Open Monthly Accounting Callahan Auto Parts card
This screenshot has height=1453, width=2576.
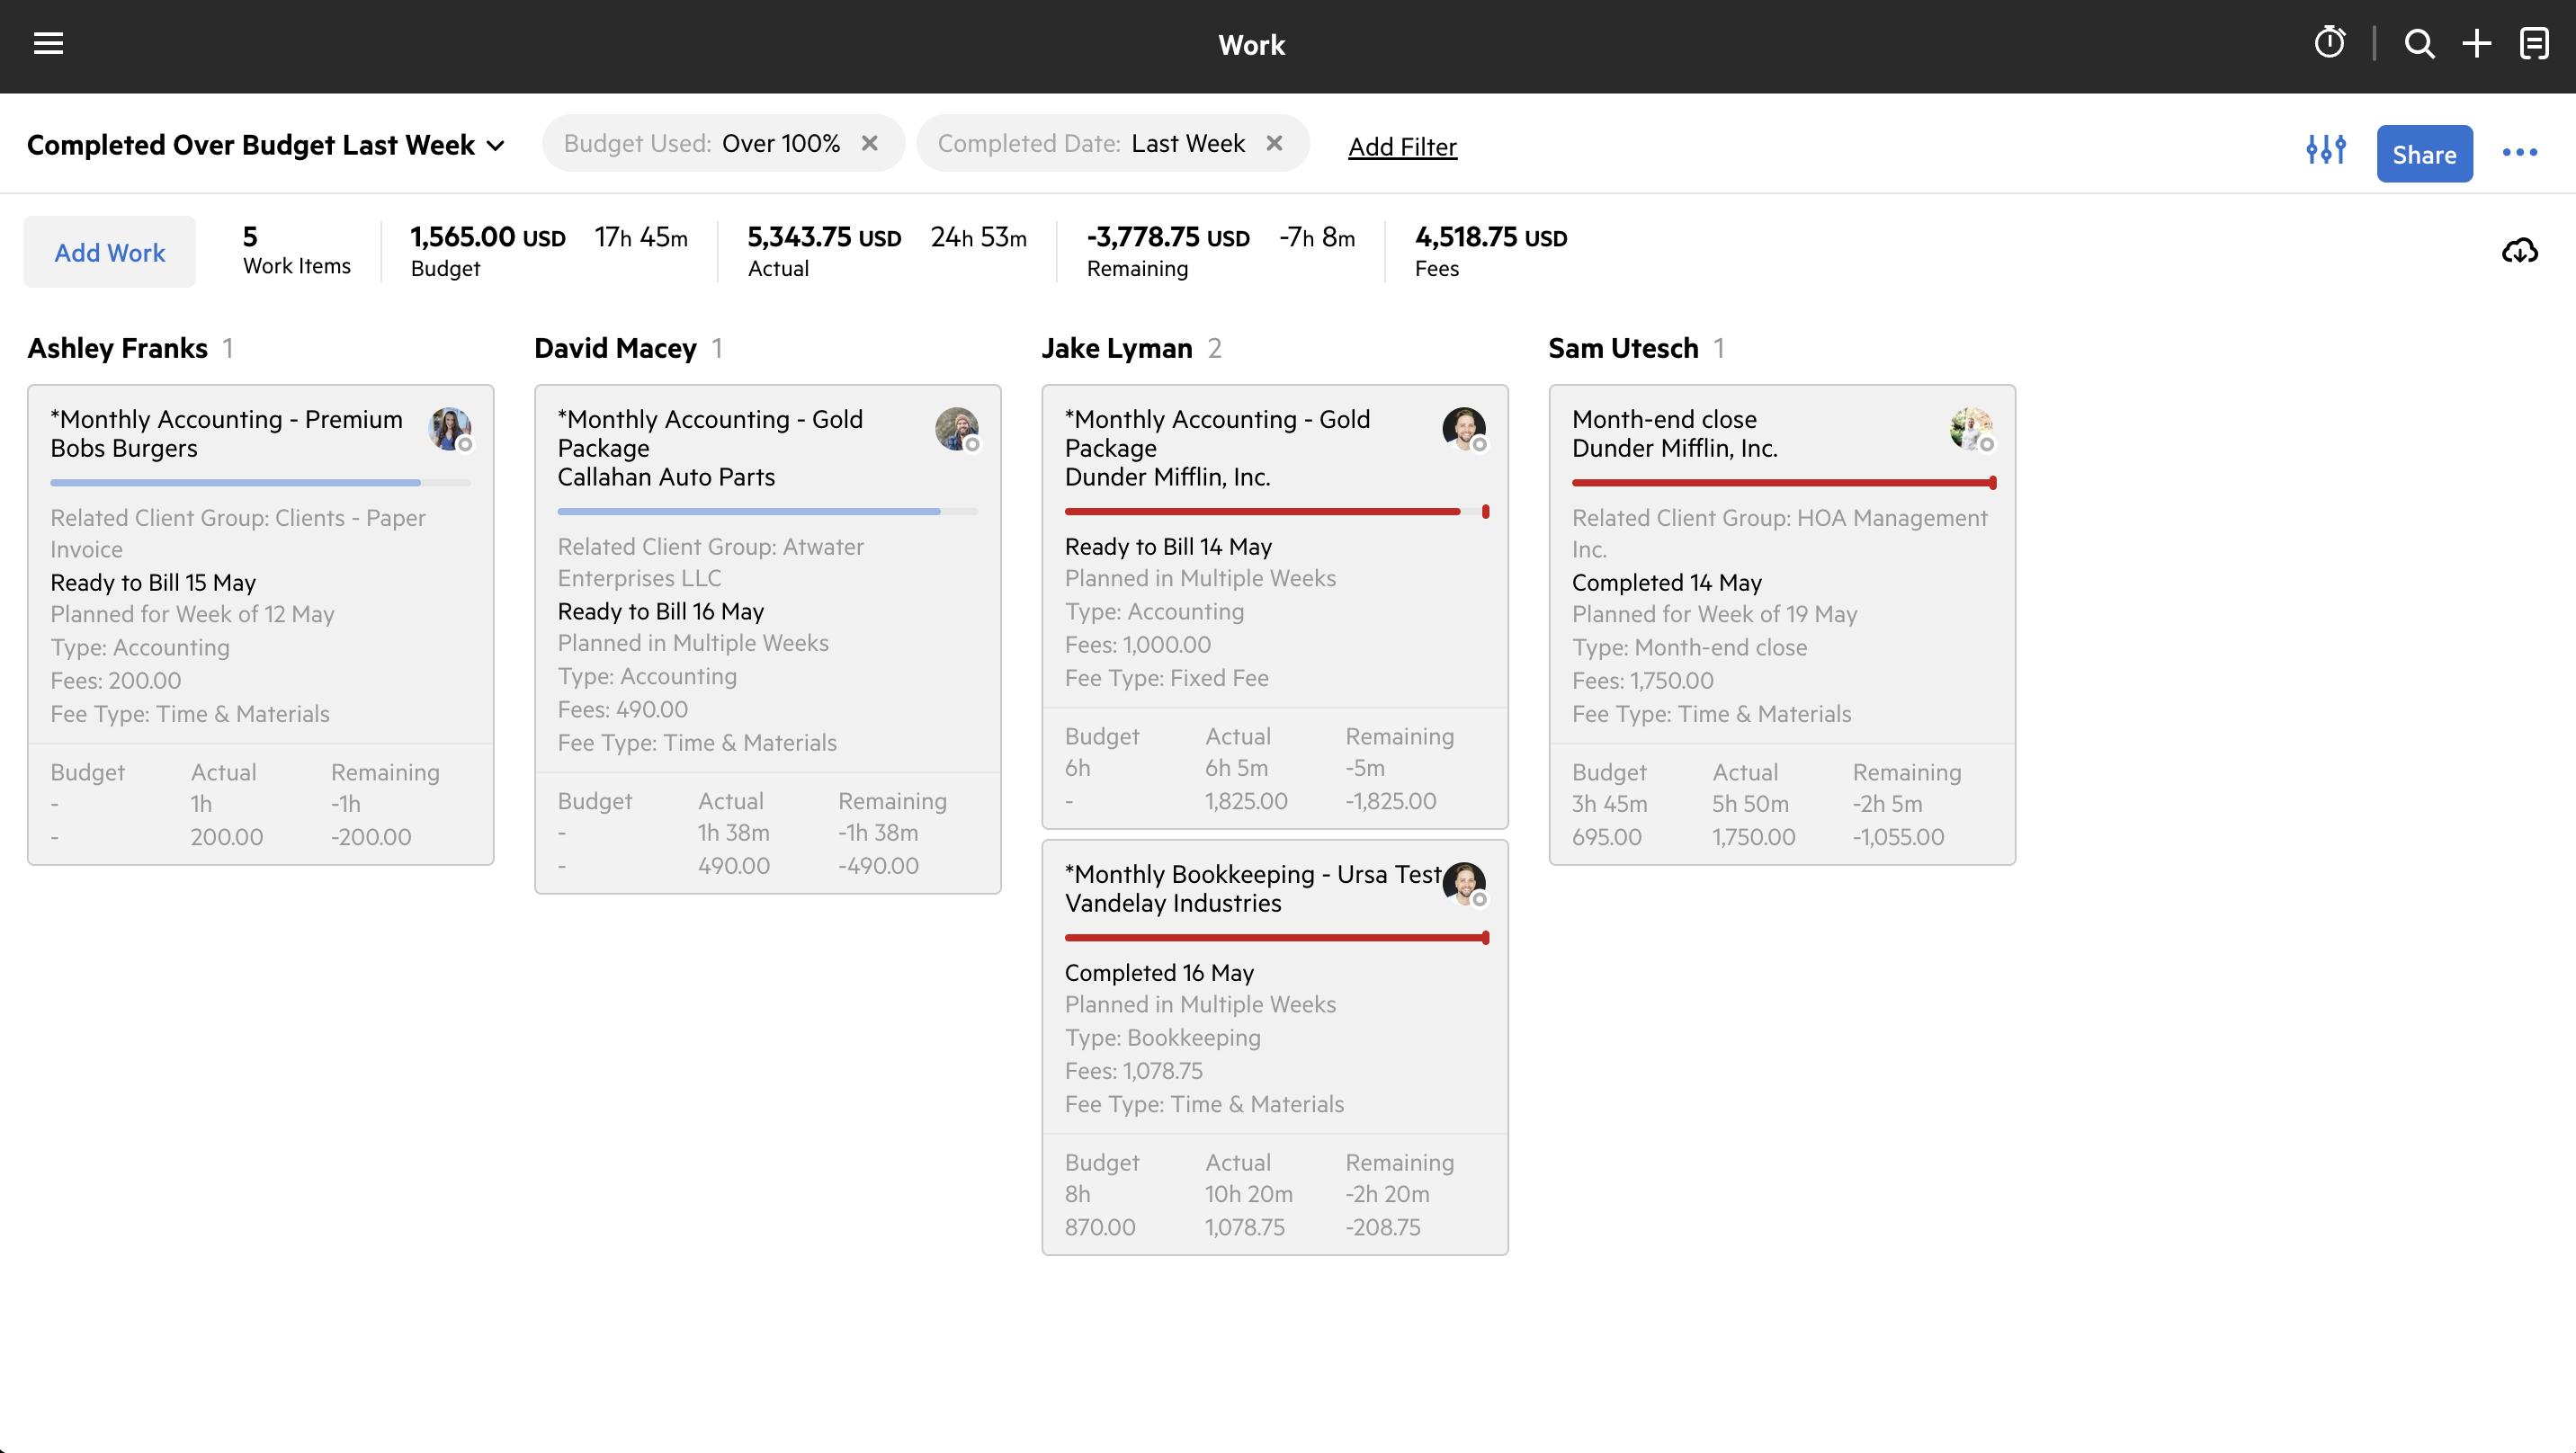point(710,448)
